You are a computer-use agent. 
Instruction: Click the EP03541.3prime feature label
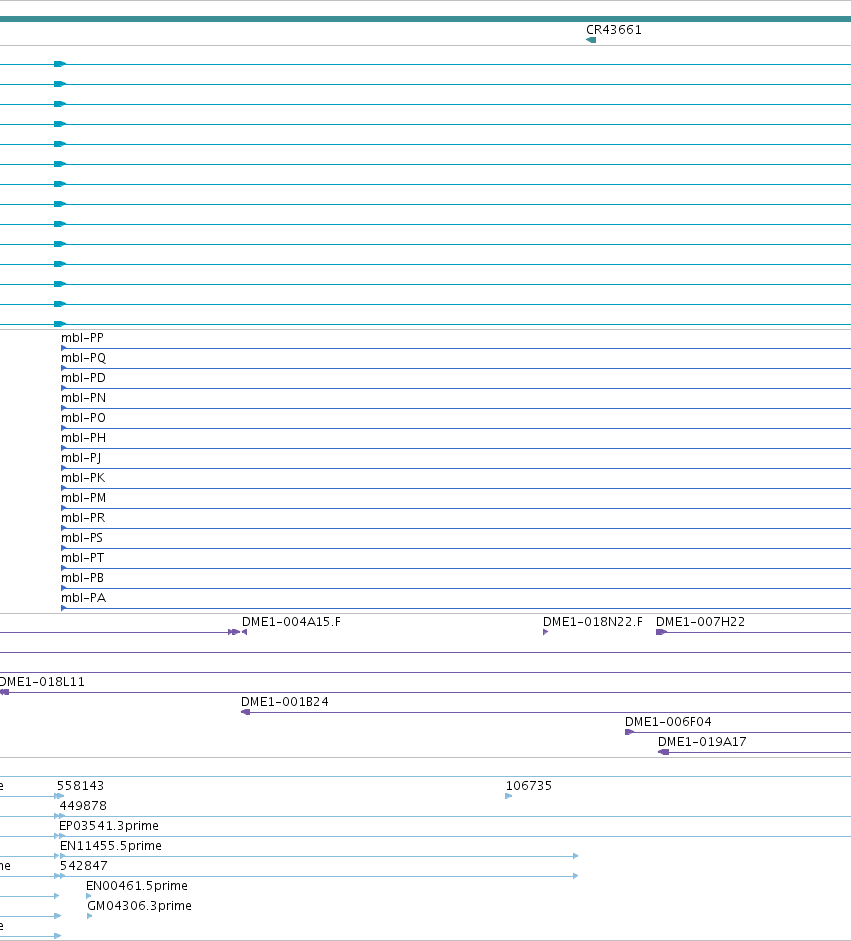pyautogui.click(x=109, y=826)
